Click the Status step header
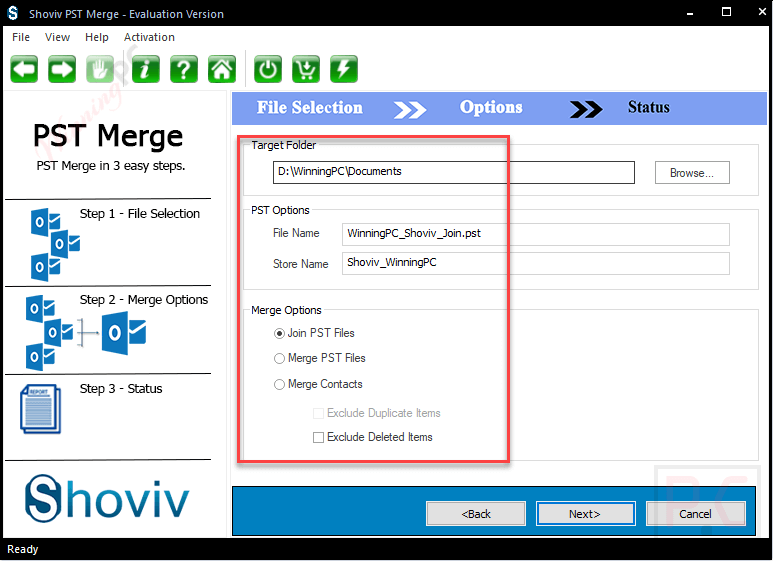 click(x=649, y=107)
